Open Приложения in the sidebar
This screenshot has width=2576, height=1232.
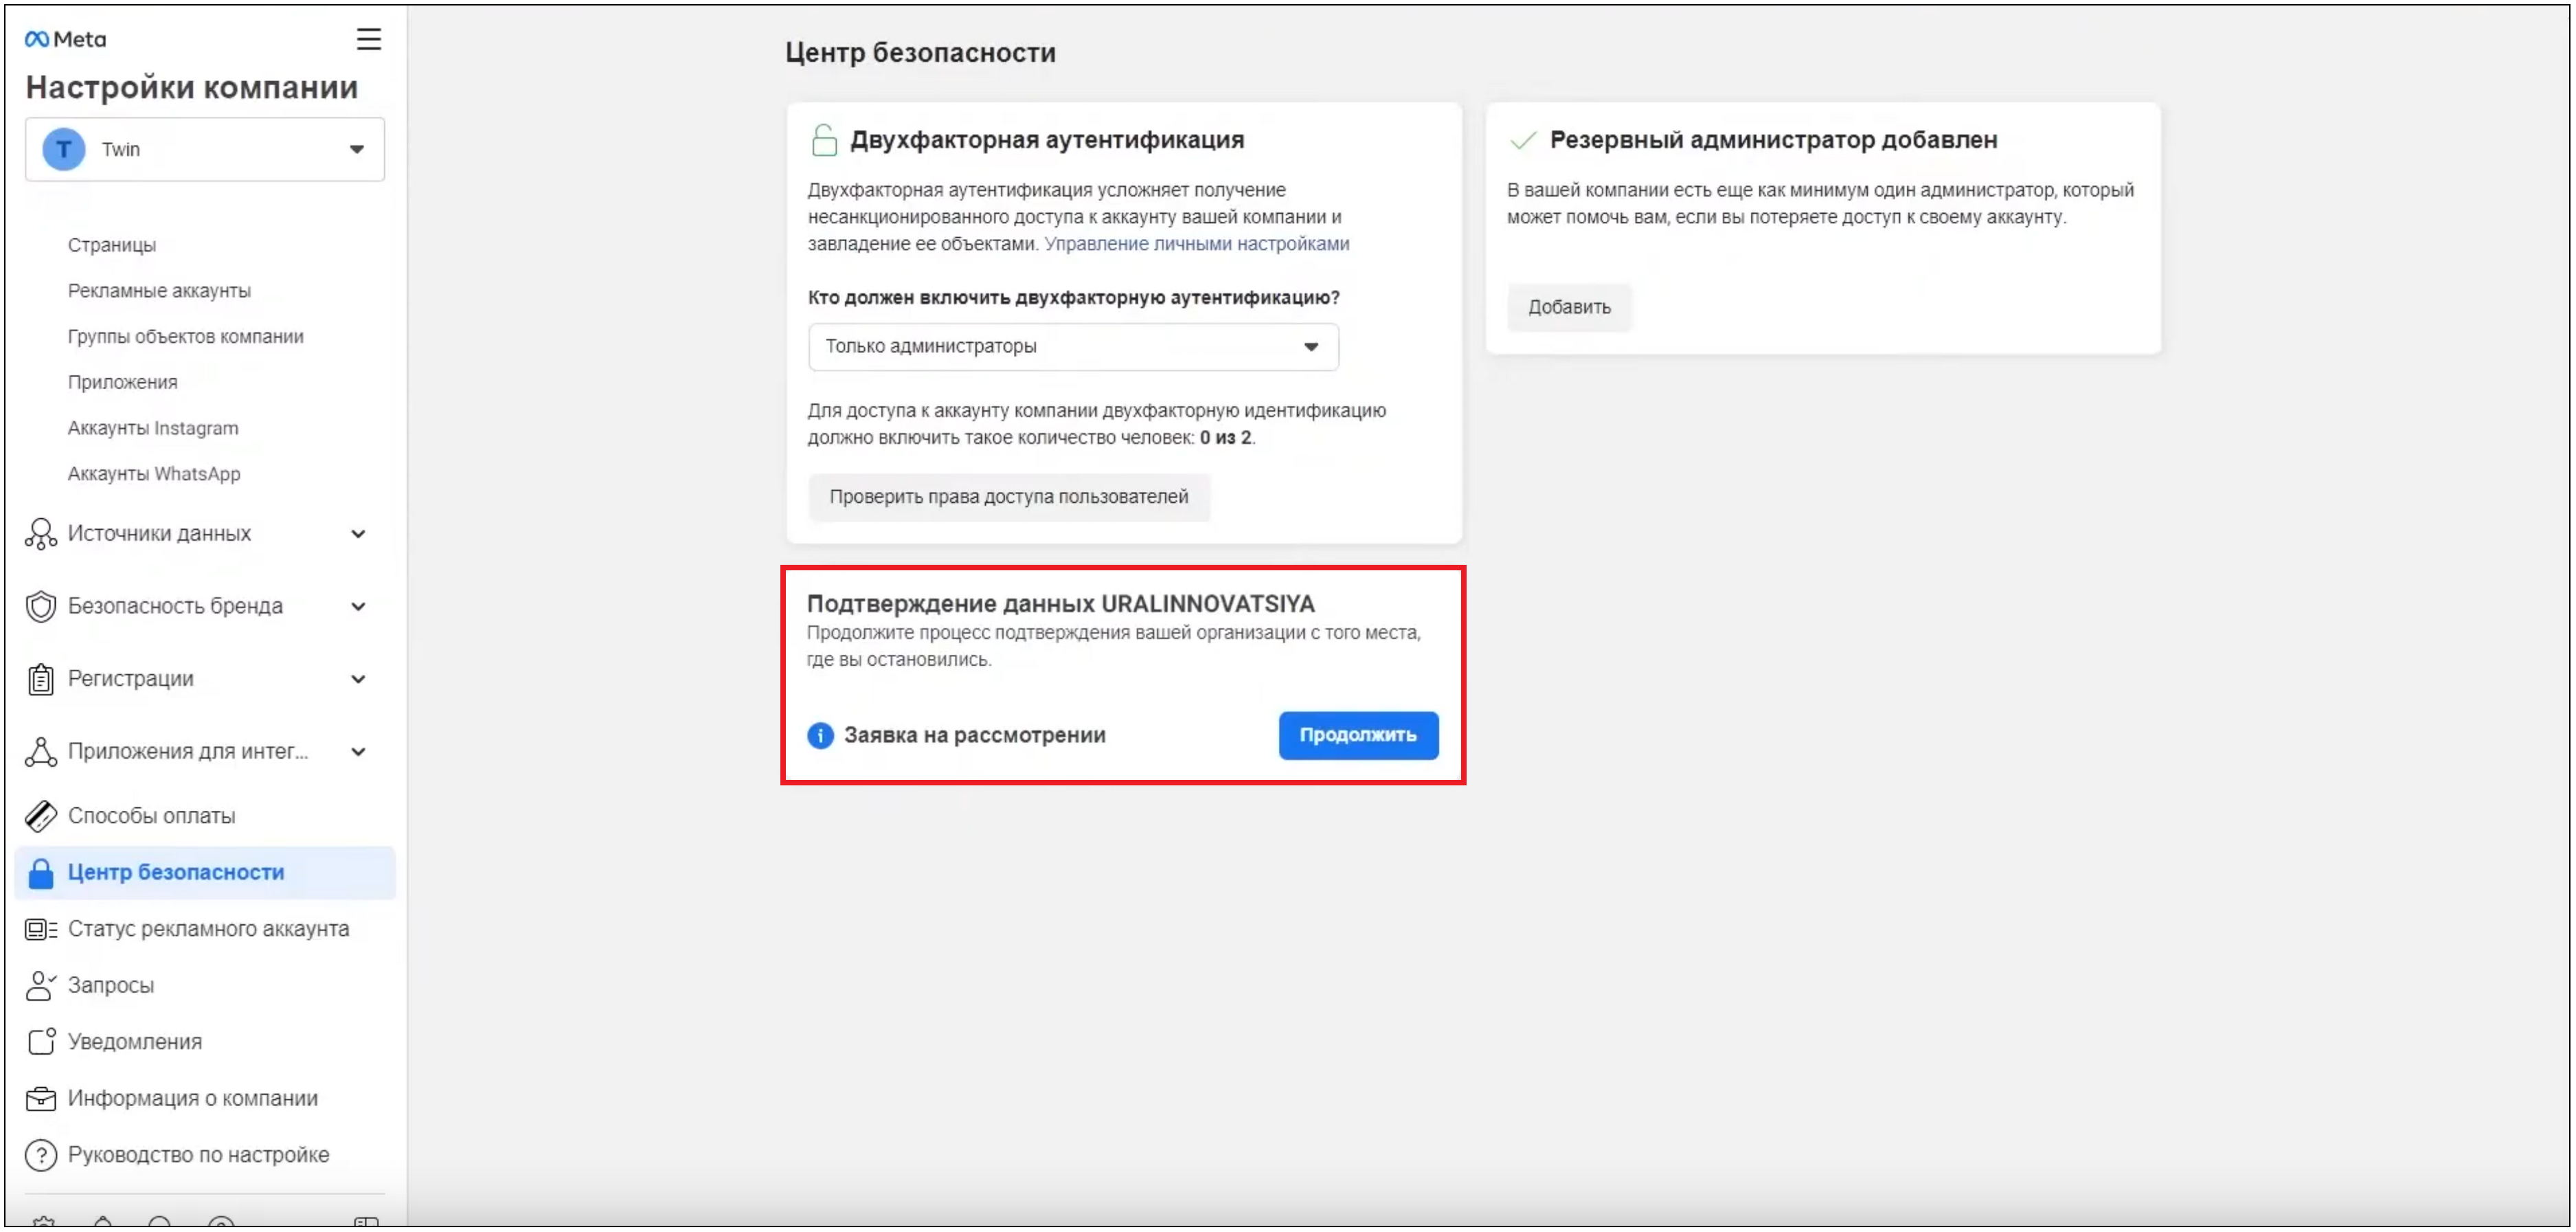click(122, 382)
